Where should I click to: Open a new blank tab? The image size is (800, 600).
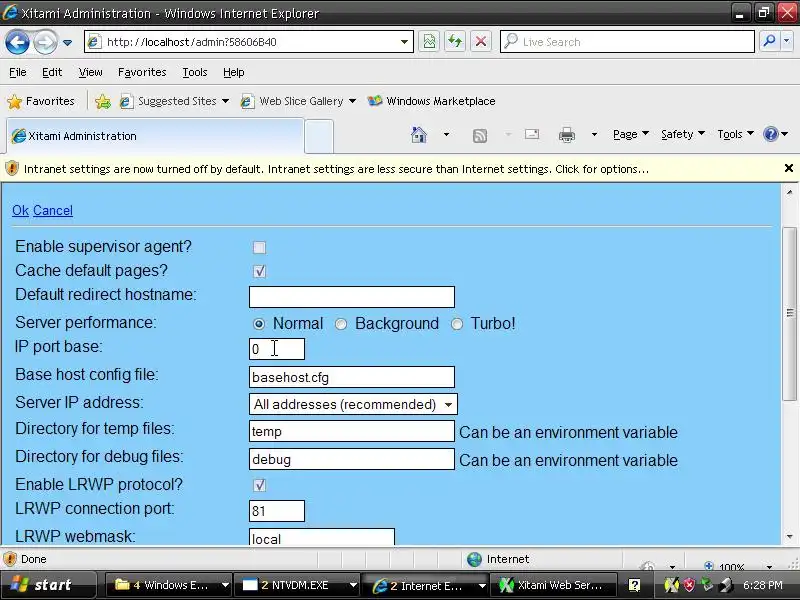319,136
